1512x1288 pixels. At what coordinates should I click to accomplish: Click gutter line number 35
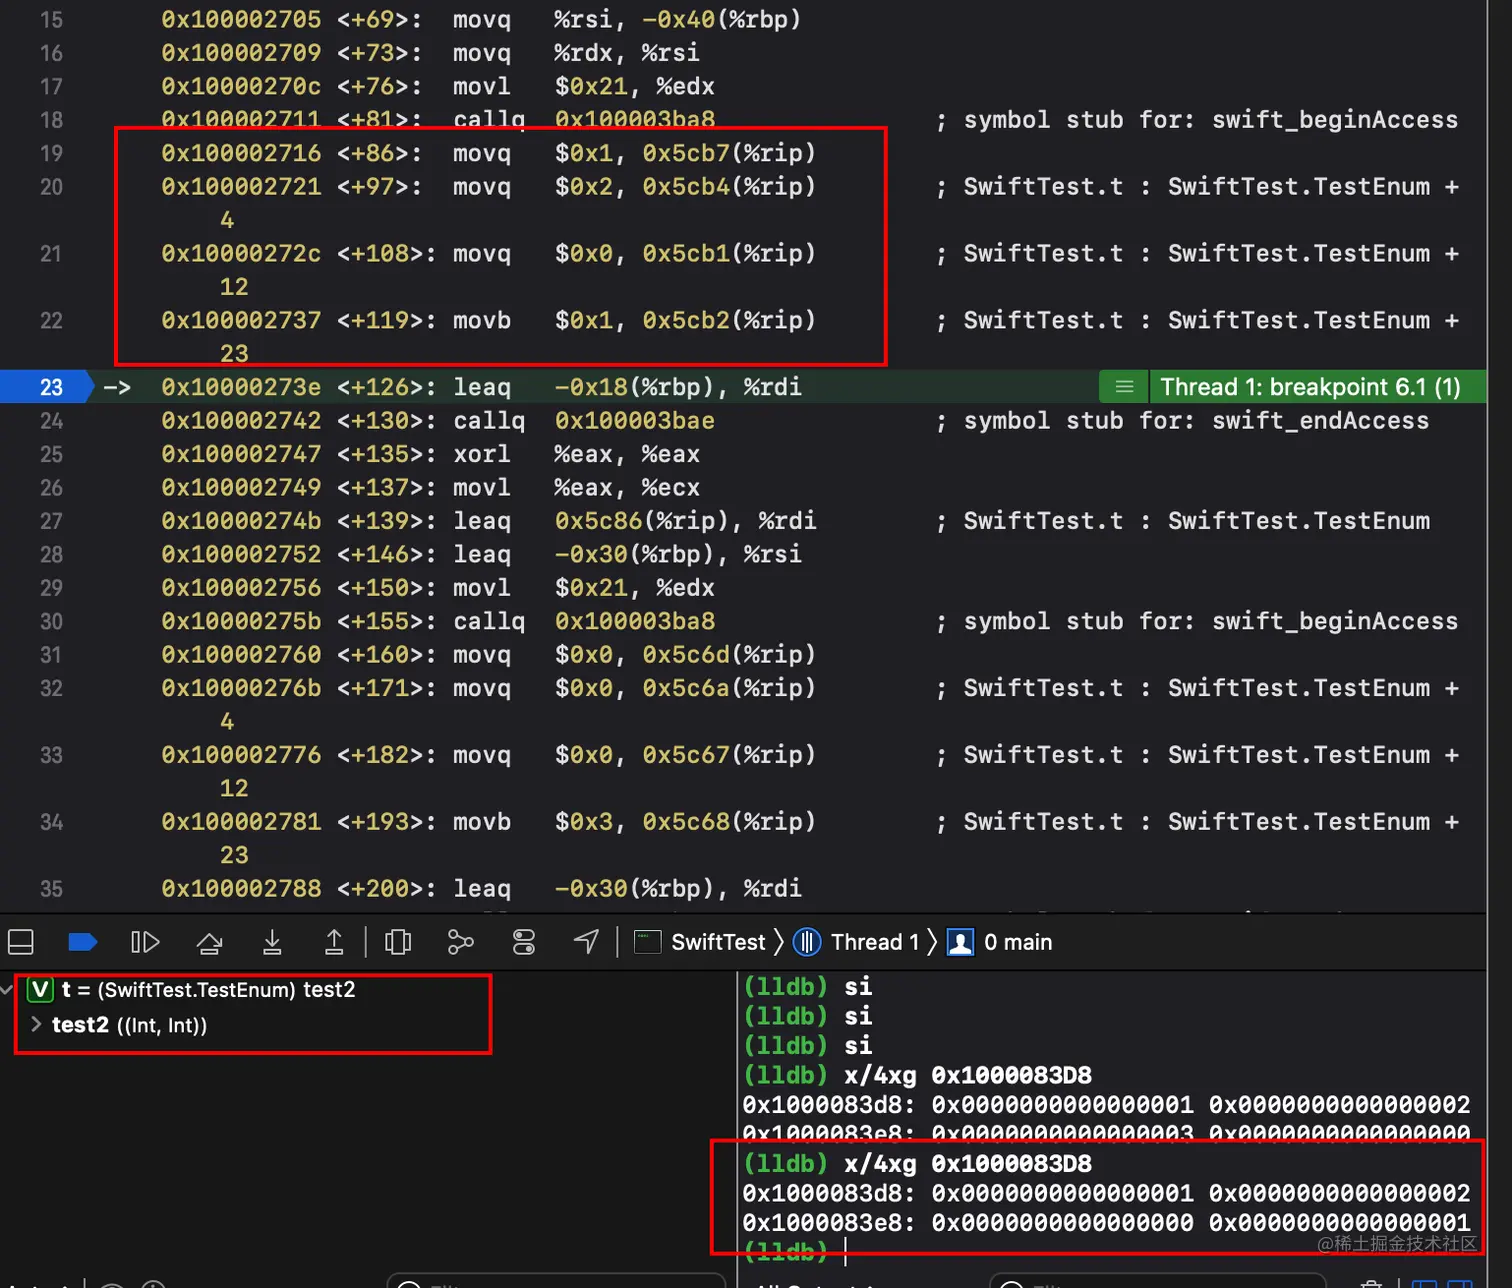click(x=51, y=889)
